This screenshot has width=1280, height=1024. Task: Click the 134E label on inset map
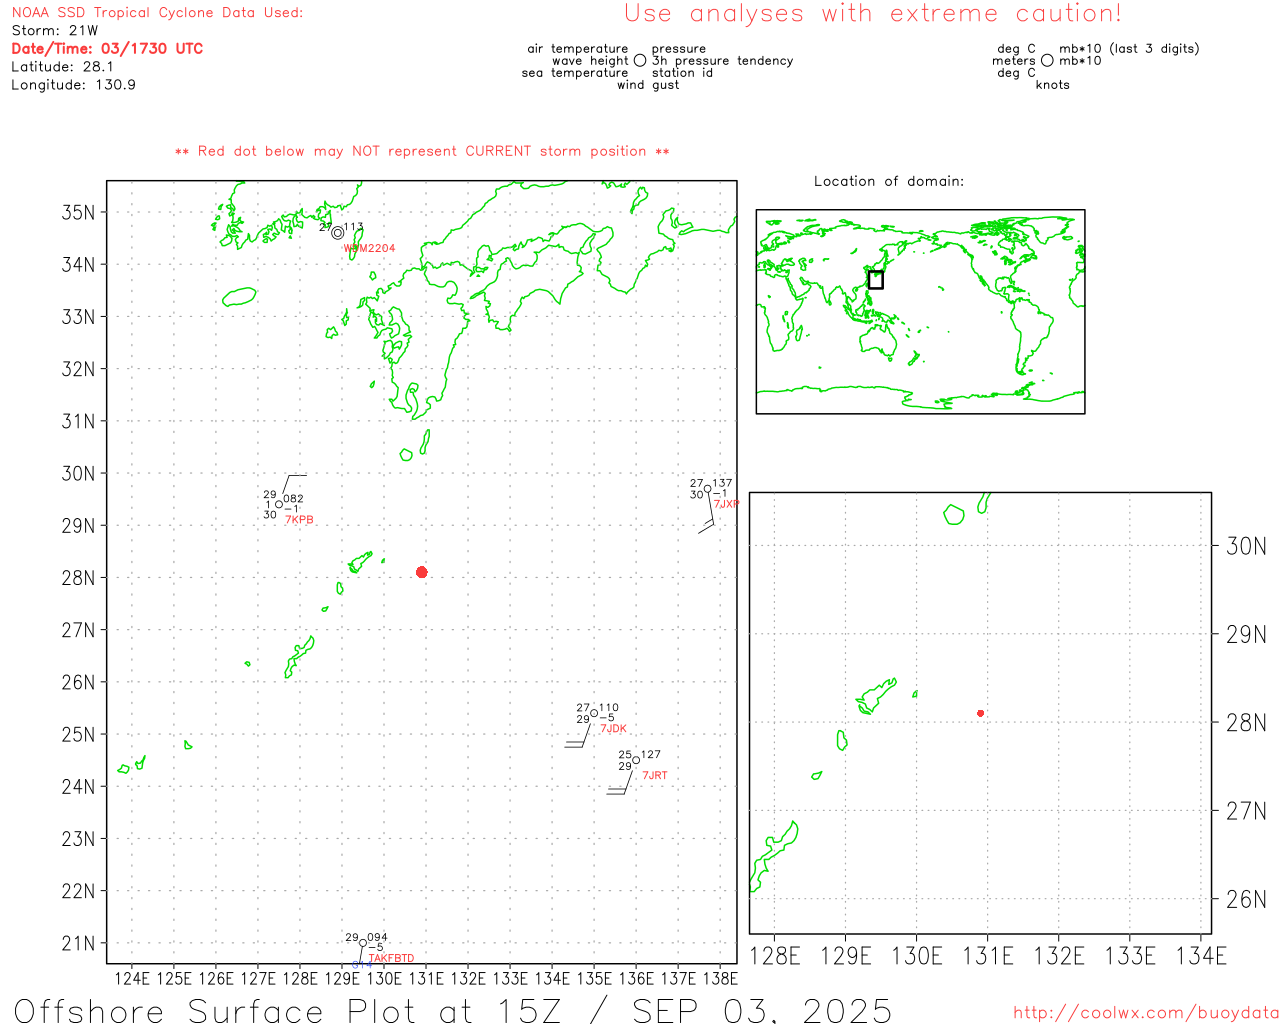pyautogui.click(x=1201, y=956)
